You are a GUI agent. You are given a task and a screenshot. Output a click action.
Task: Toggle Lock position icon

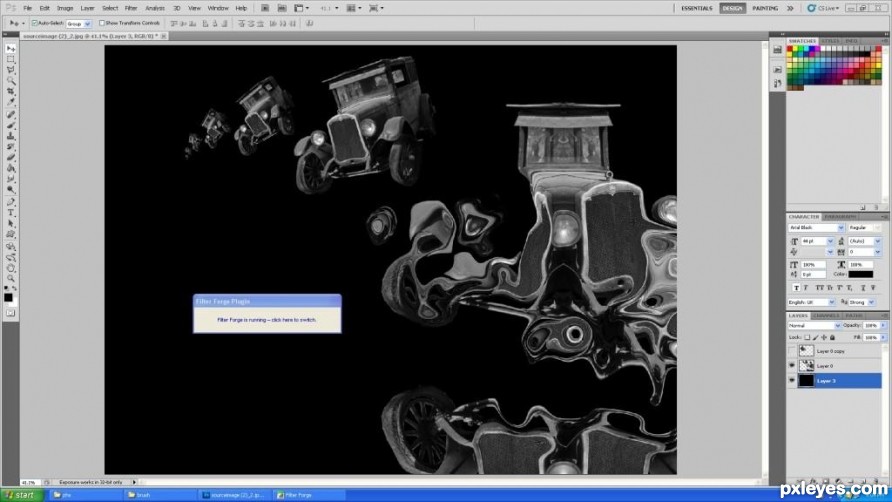[824, 338]
